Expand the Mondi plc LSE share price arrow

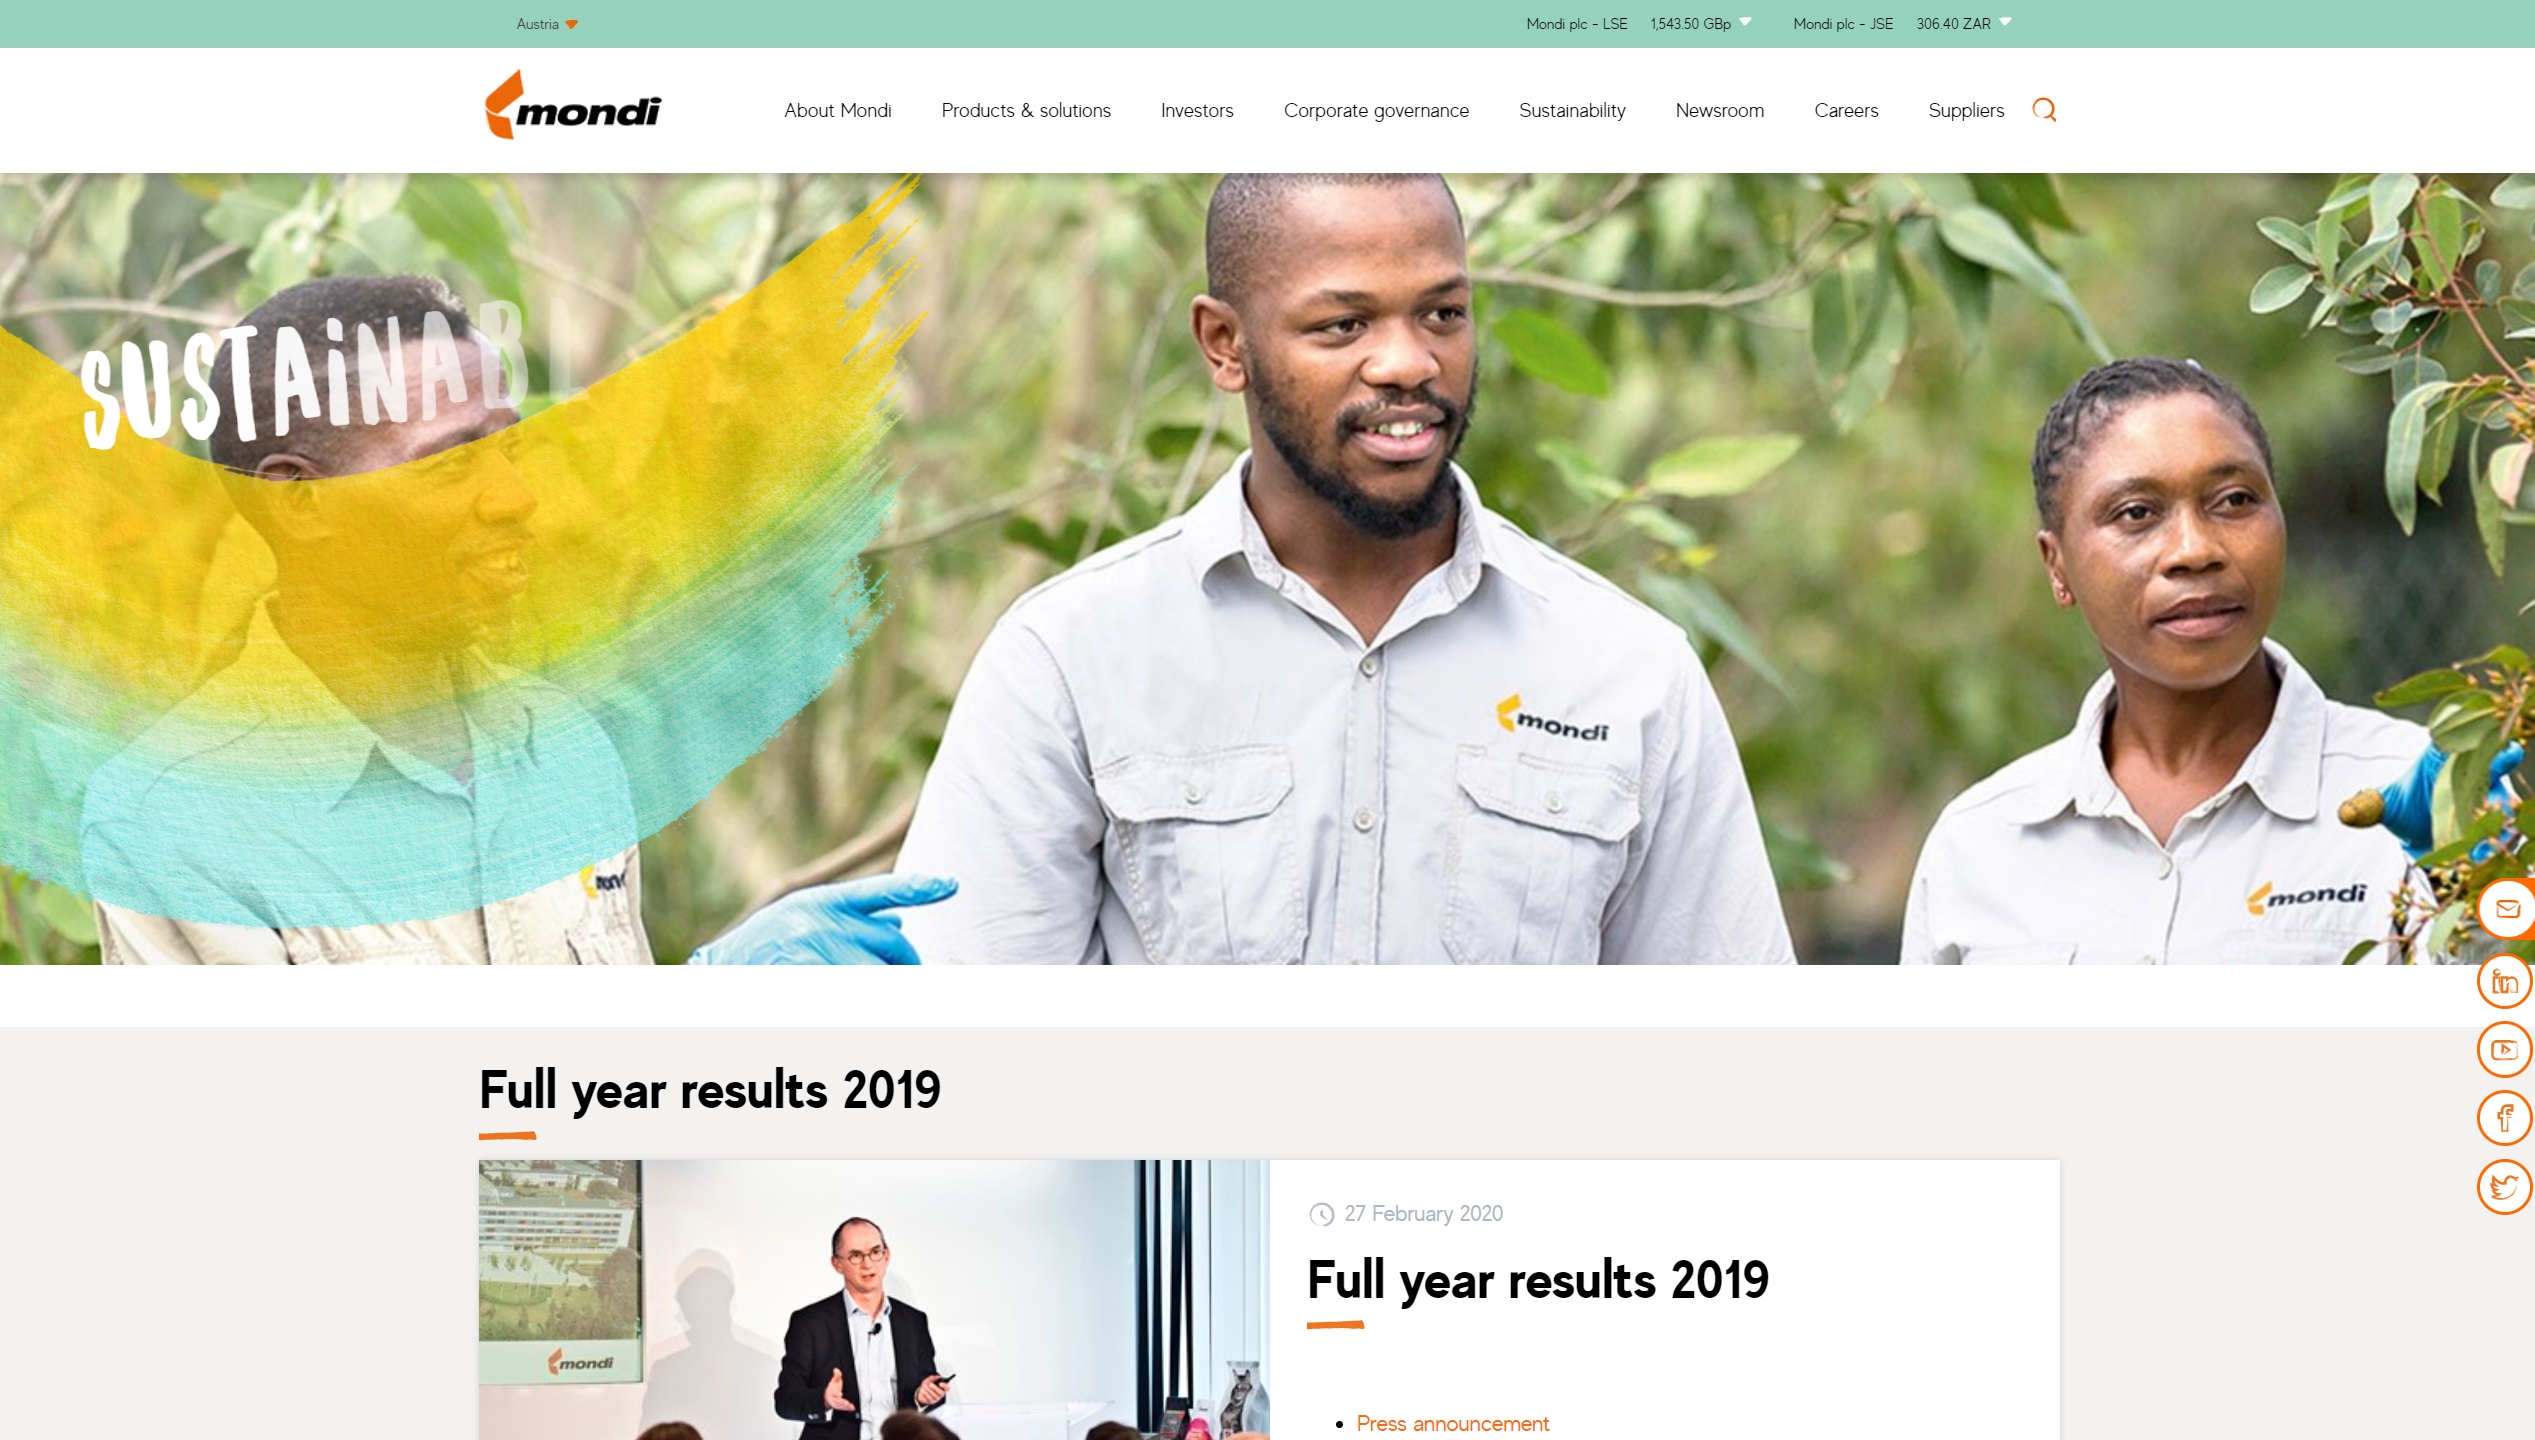[1745, 22]
